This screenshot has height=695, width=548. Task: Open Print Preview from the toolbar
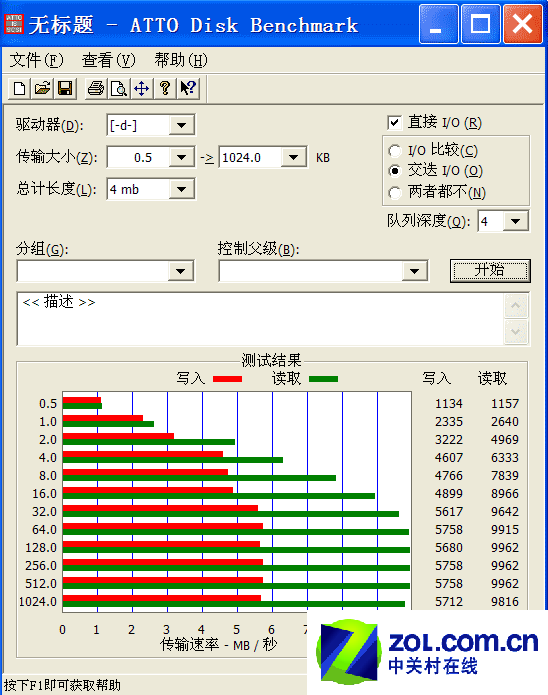(x=119, y=88)
